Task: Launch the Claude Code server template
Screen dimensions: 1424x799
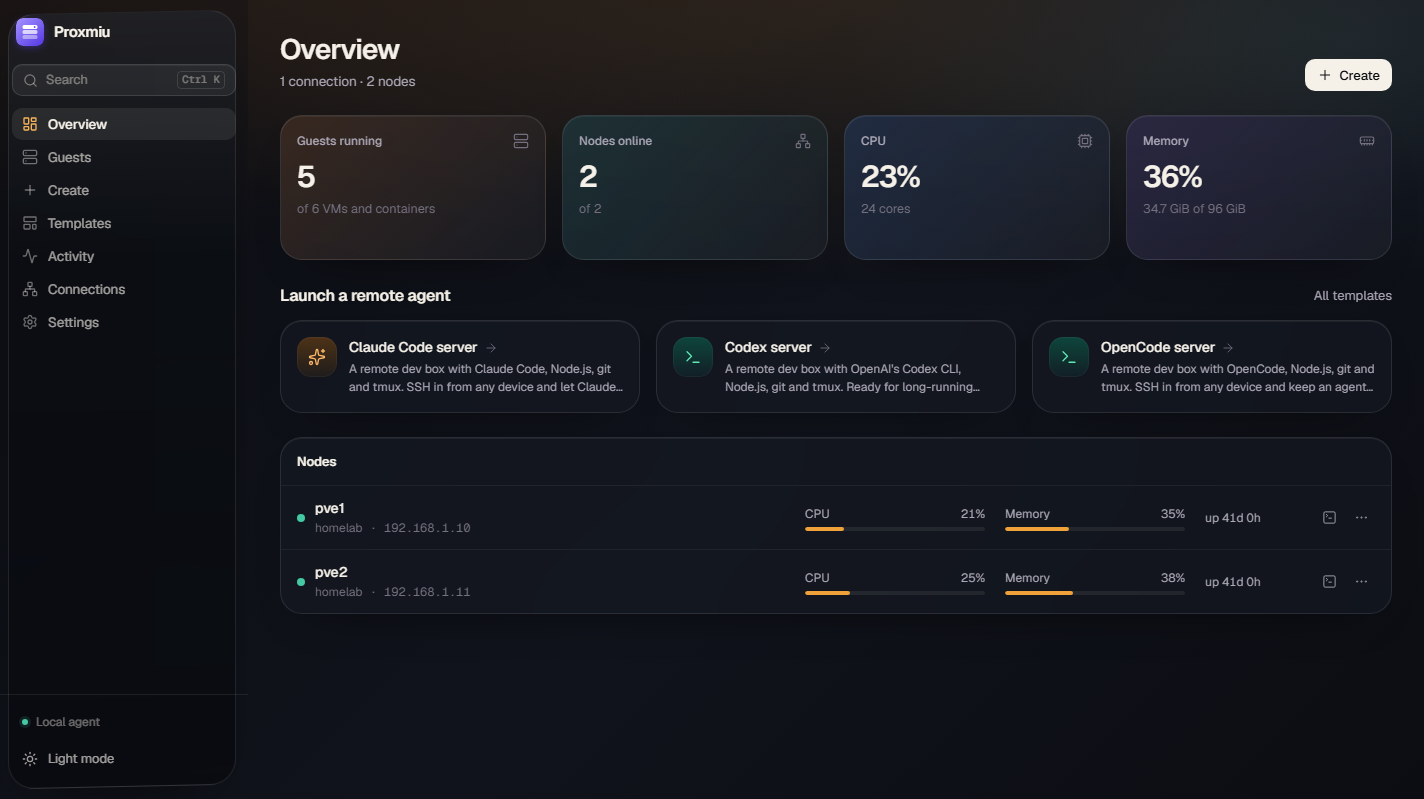Action: [x=460, y=366]
